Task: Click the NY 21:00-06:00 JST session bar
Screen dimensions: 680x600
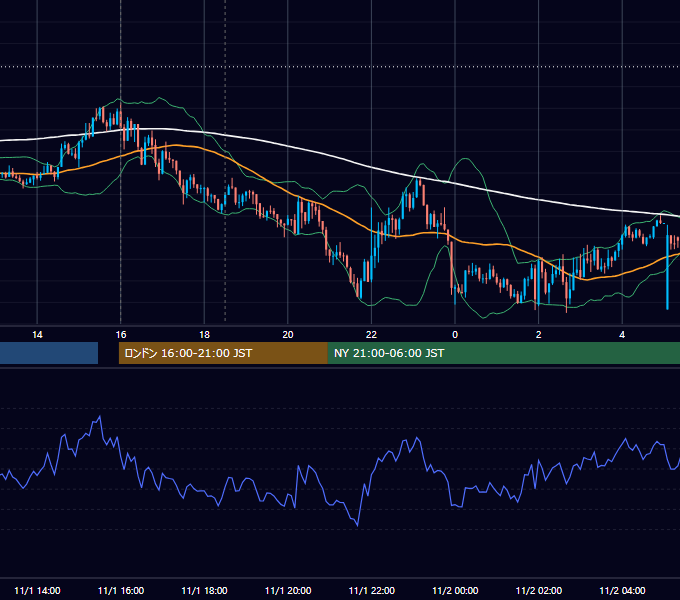Action: [x=504, y=353]
